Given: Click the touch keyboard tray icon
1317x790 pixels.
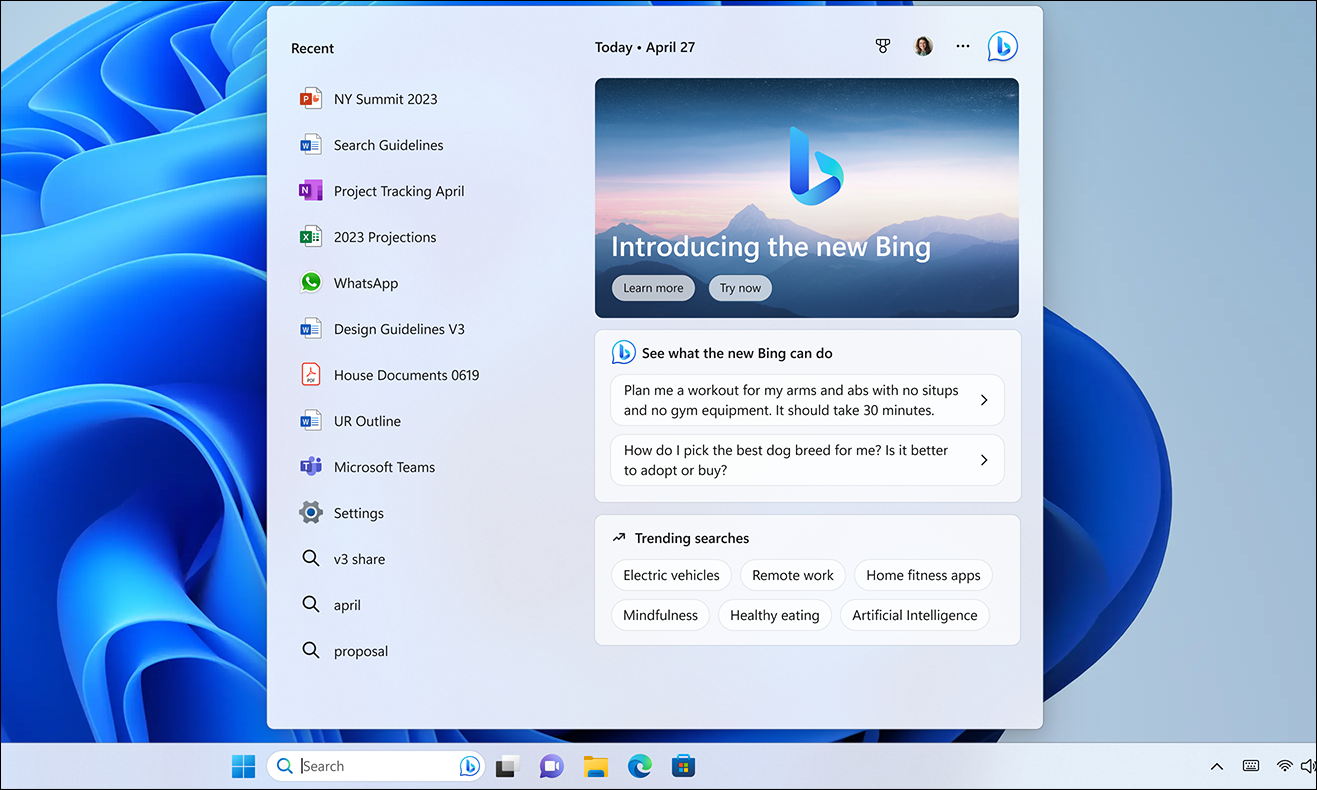Looking at the screenshot, I should pos(1251,766).
